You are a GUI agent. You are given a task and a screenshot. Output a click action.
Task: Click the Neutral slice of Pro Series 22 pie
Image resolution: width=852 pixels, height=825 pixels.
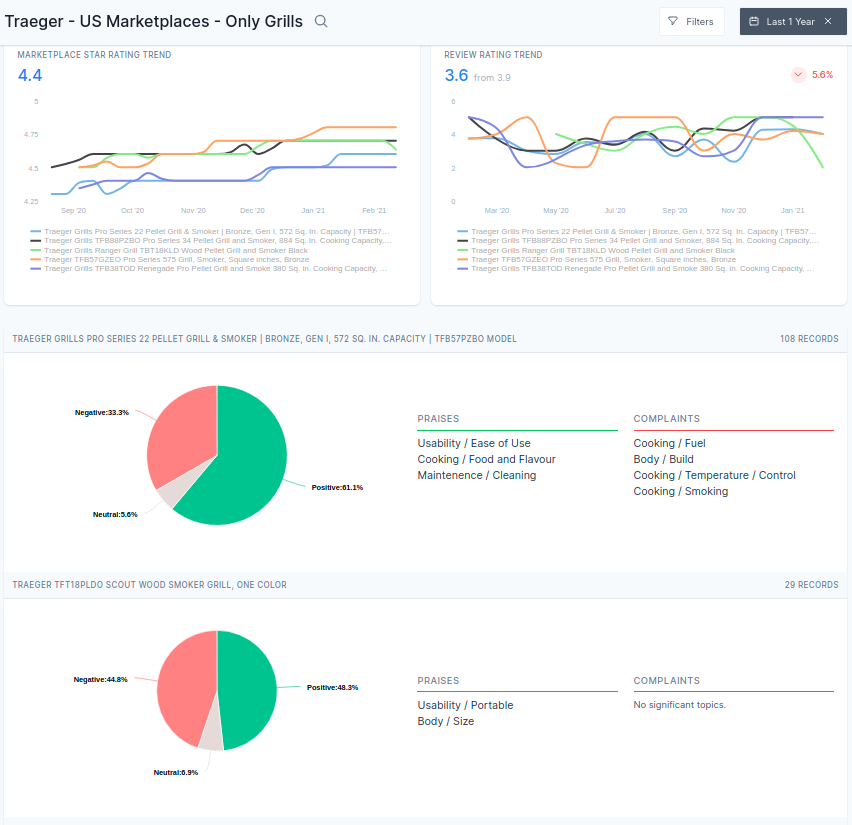click(170, 494)
